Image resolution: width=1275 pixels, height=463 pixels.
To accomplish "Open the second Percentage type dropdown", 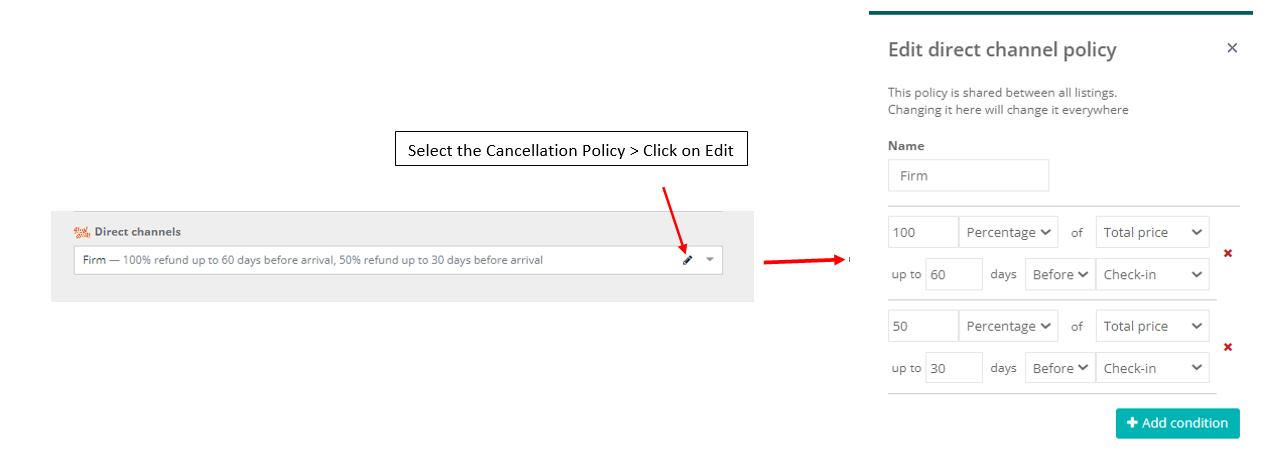I will 1008,326.
